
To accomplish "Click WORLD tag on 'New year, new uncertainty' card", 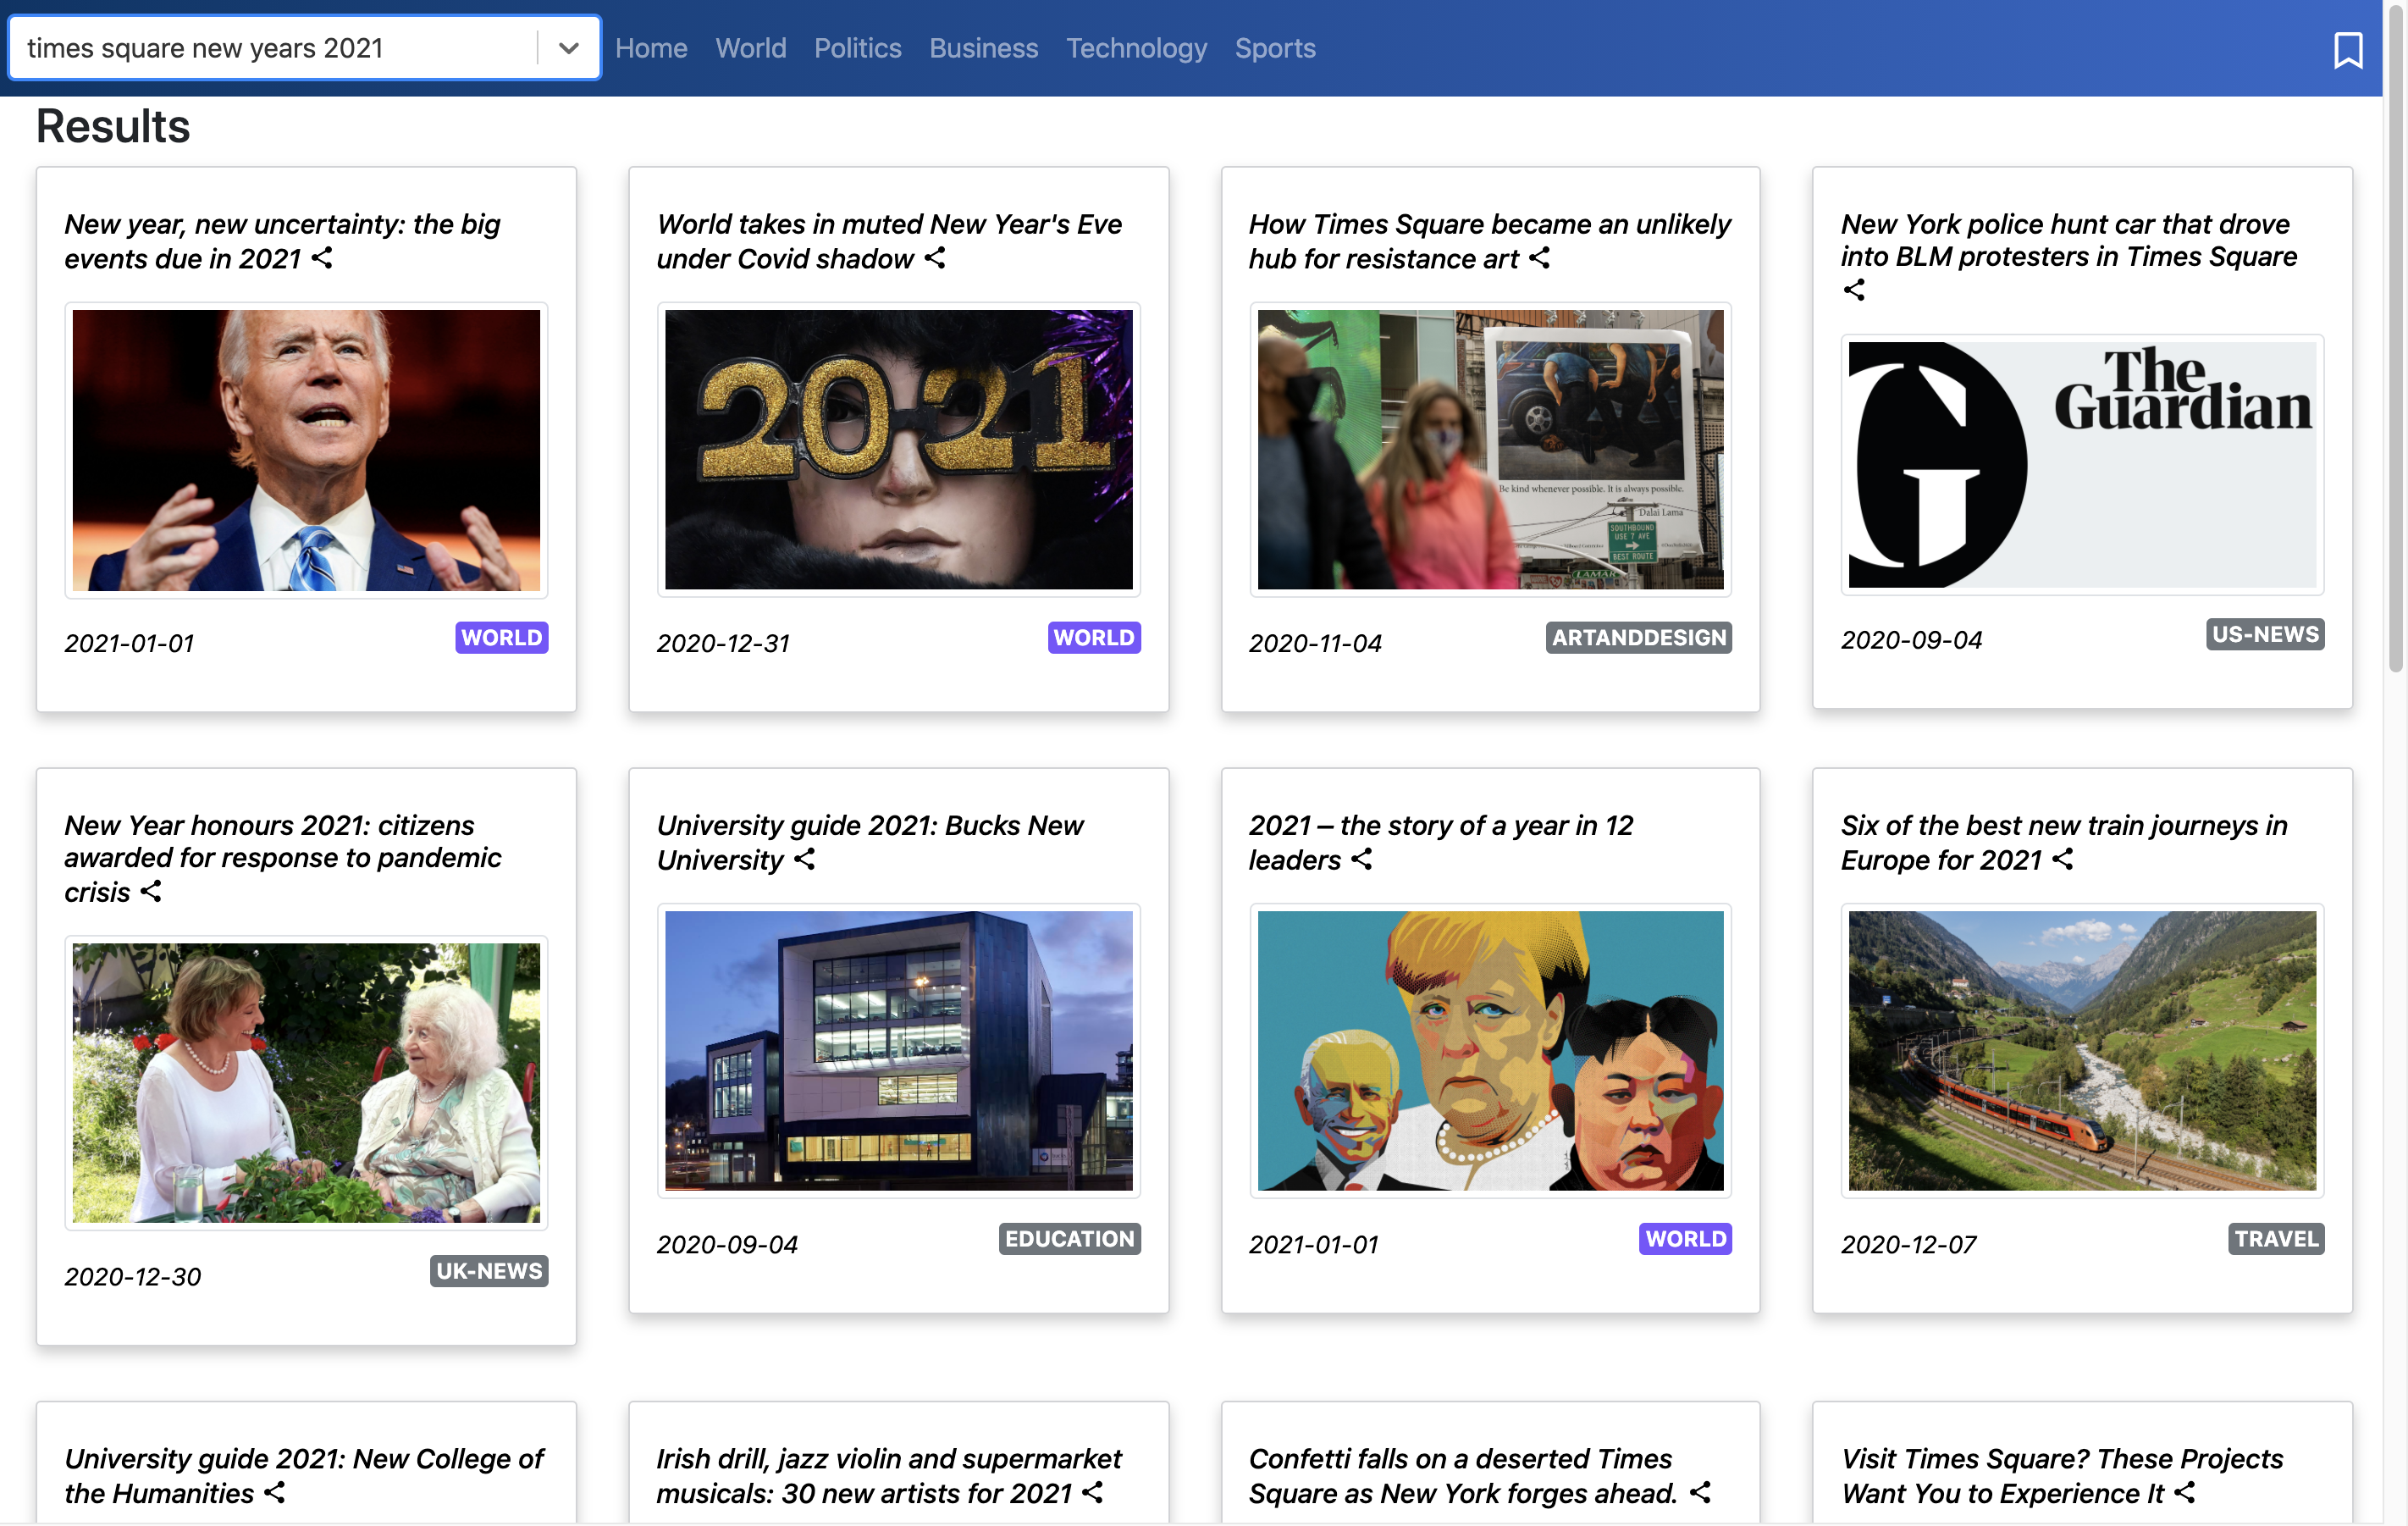I will coord(502,638).
